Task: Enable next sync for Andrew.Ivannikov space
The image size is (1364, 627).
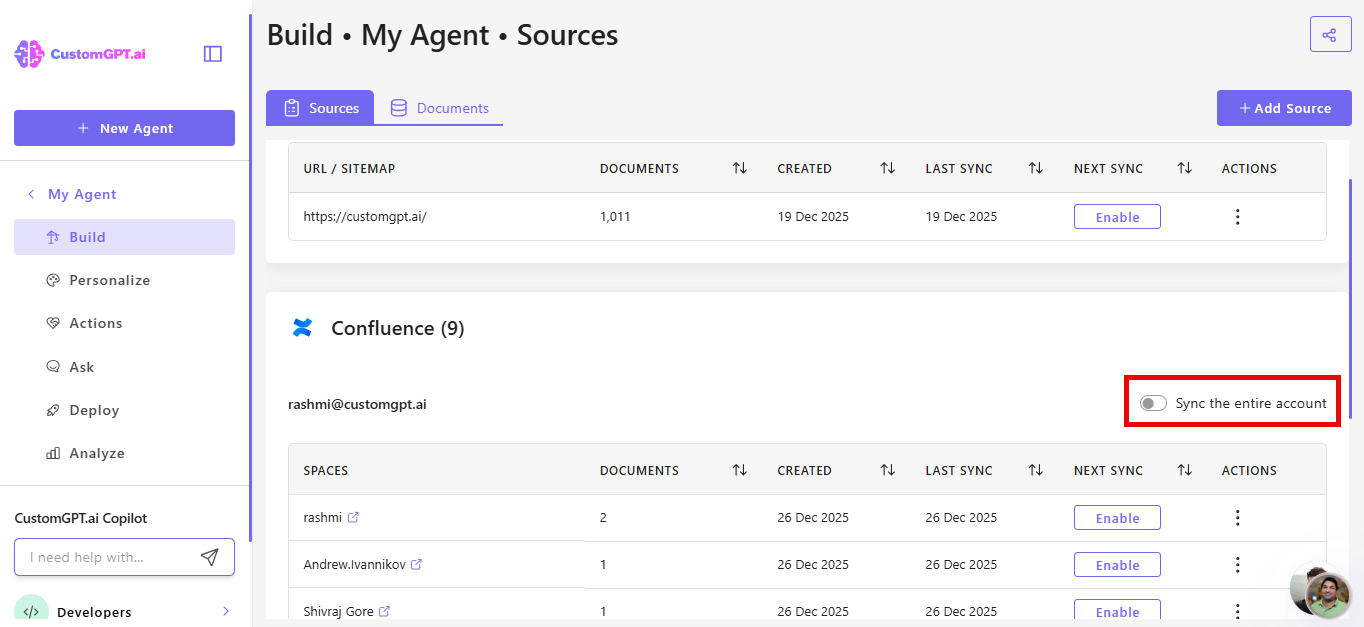Action: click(x=1117, y=565)
